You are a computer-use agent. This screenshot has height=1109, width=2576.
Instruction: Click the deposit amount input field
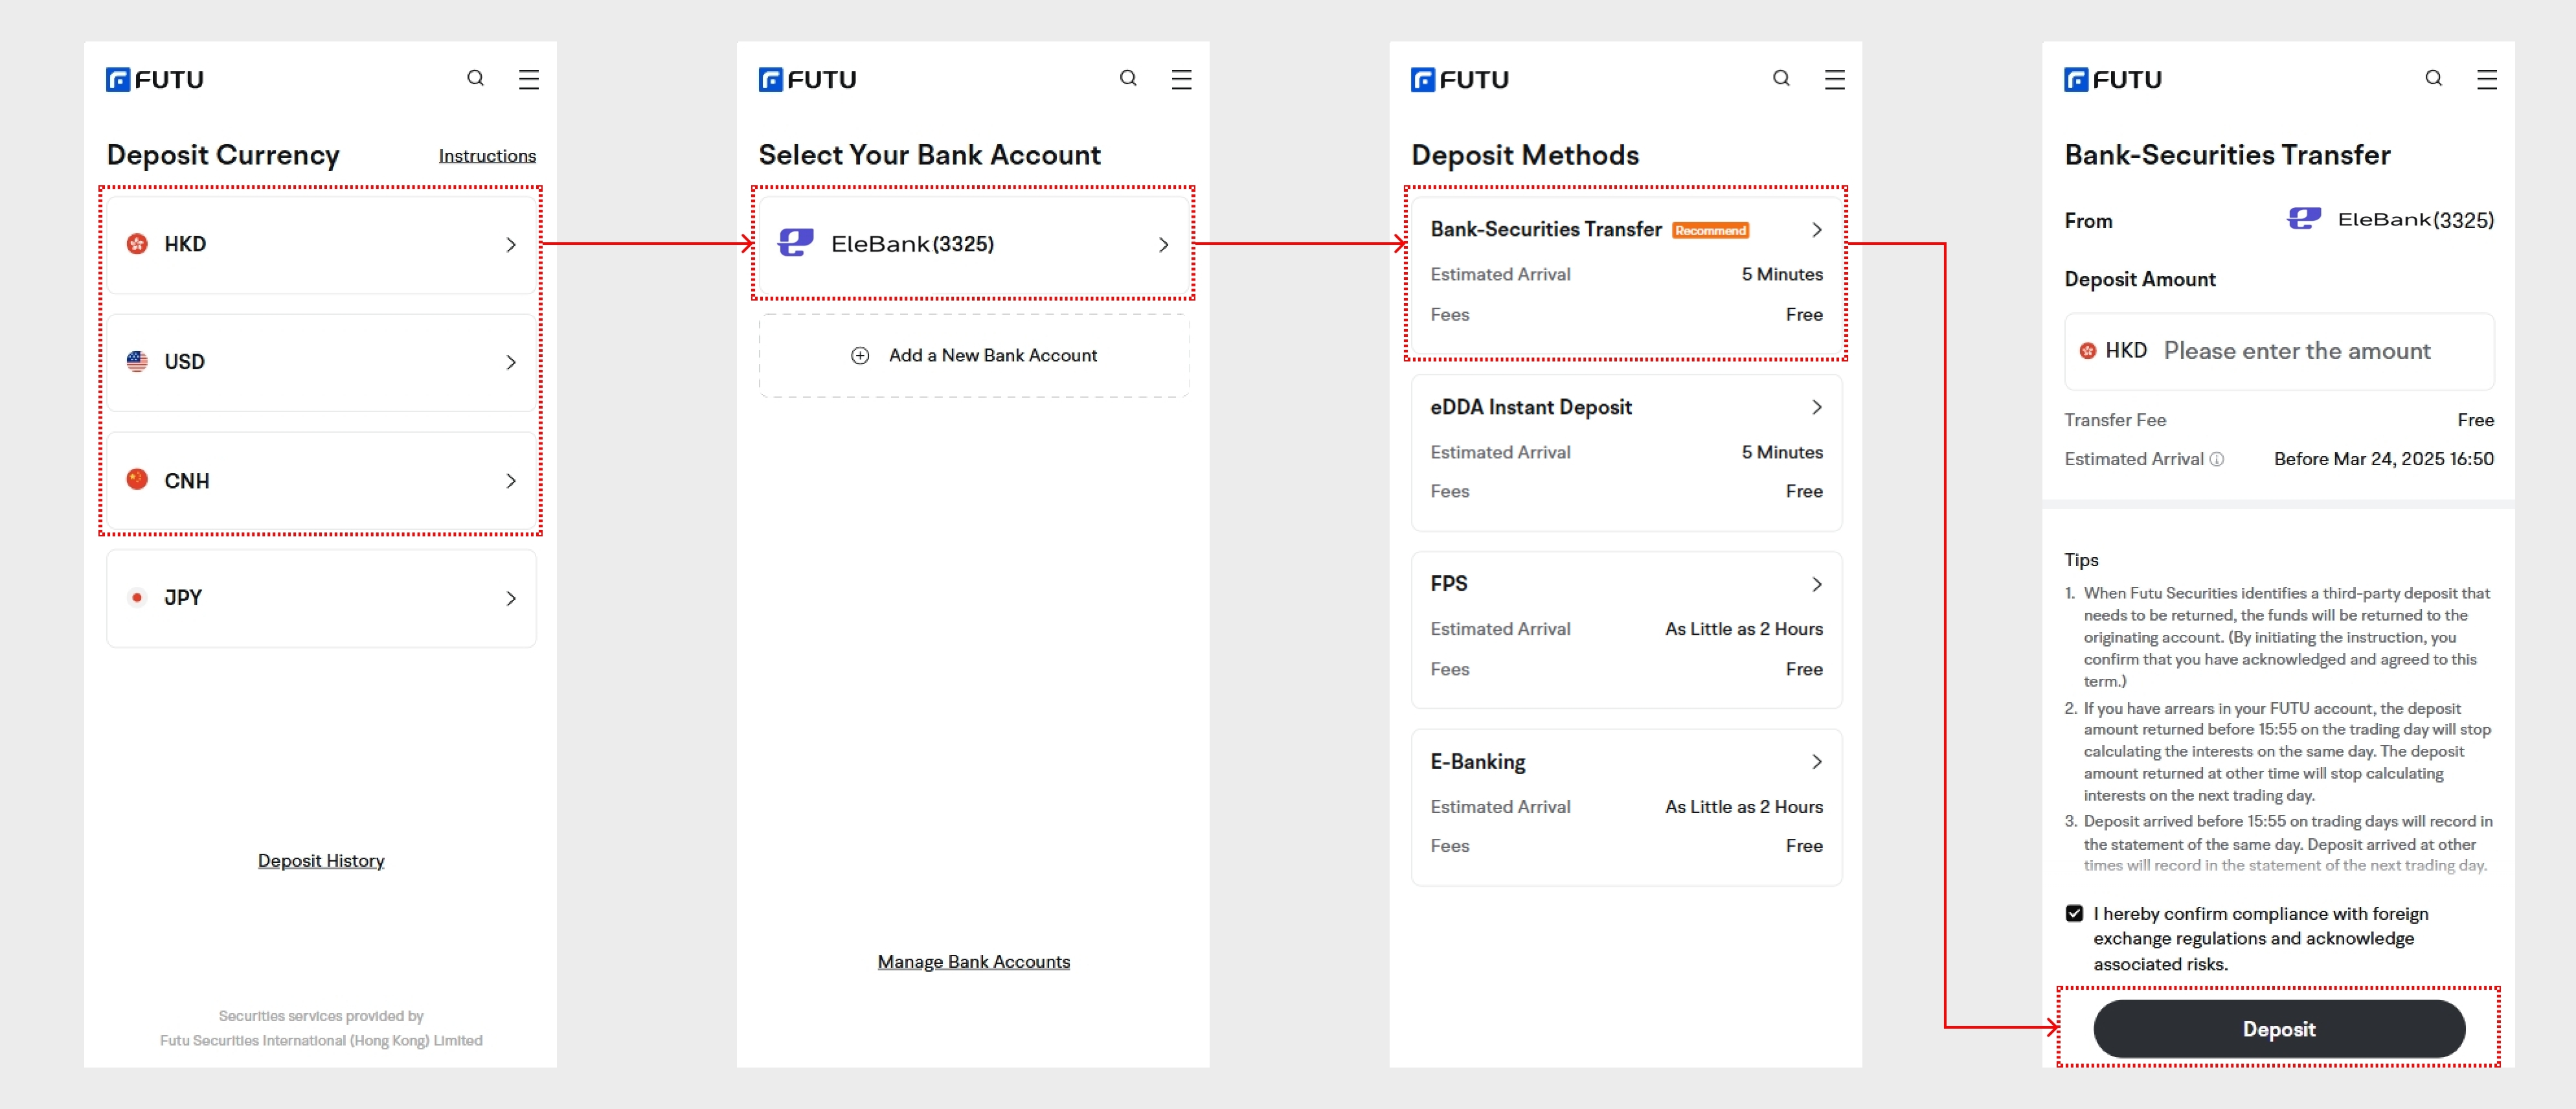tap(2279, 351)
